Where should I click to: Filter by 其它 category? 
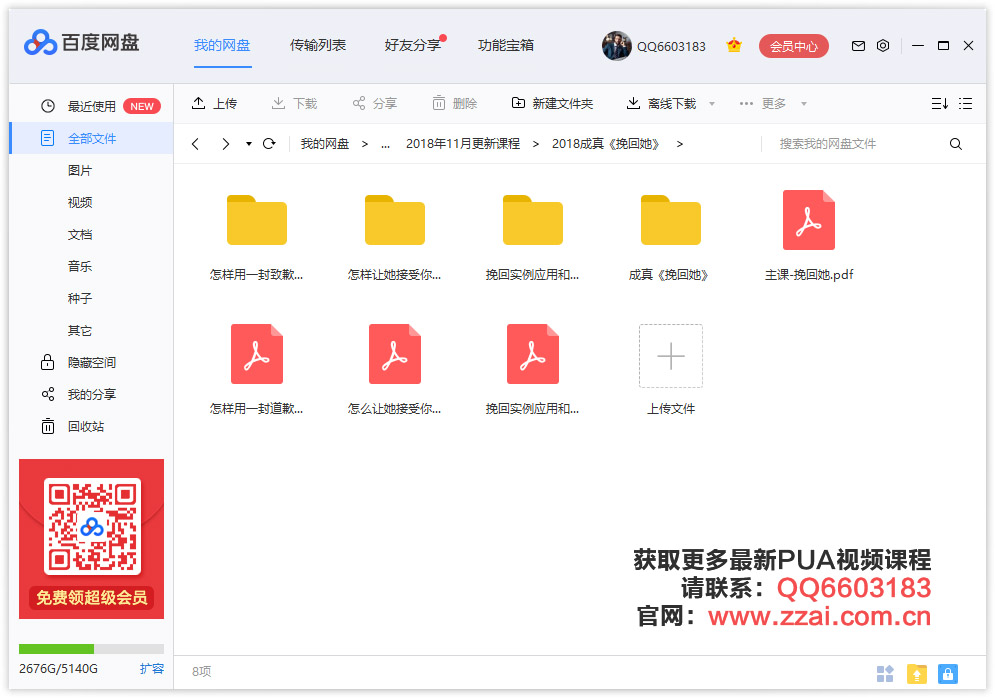80,331
